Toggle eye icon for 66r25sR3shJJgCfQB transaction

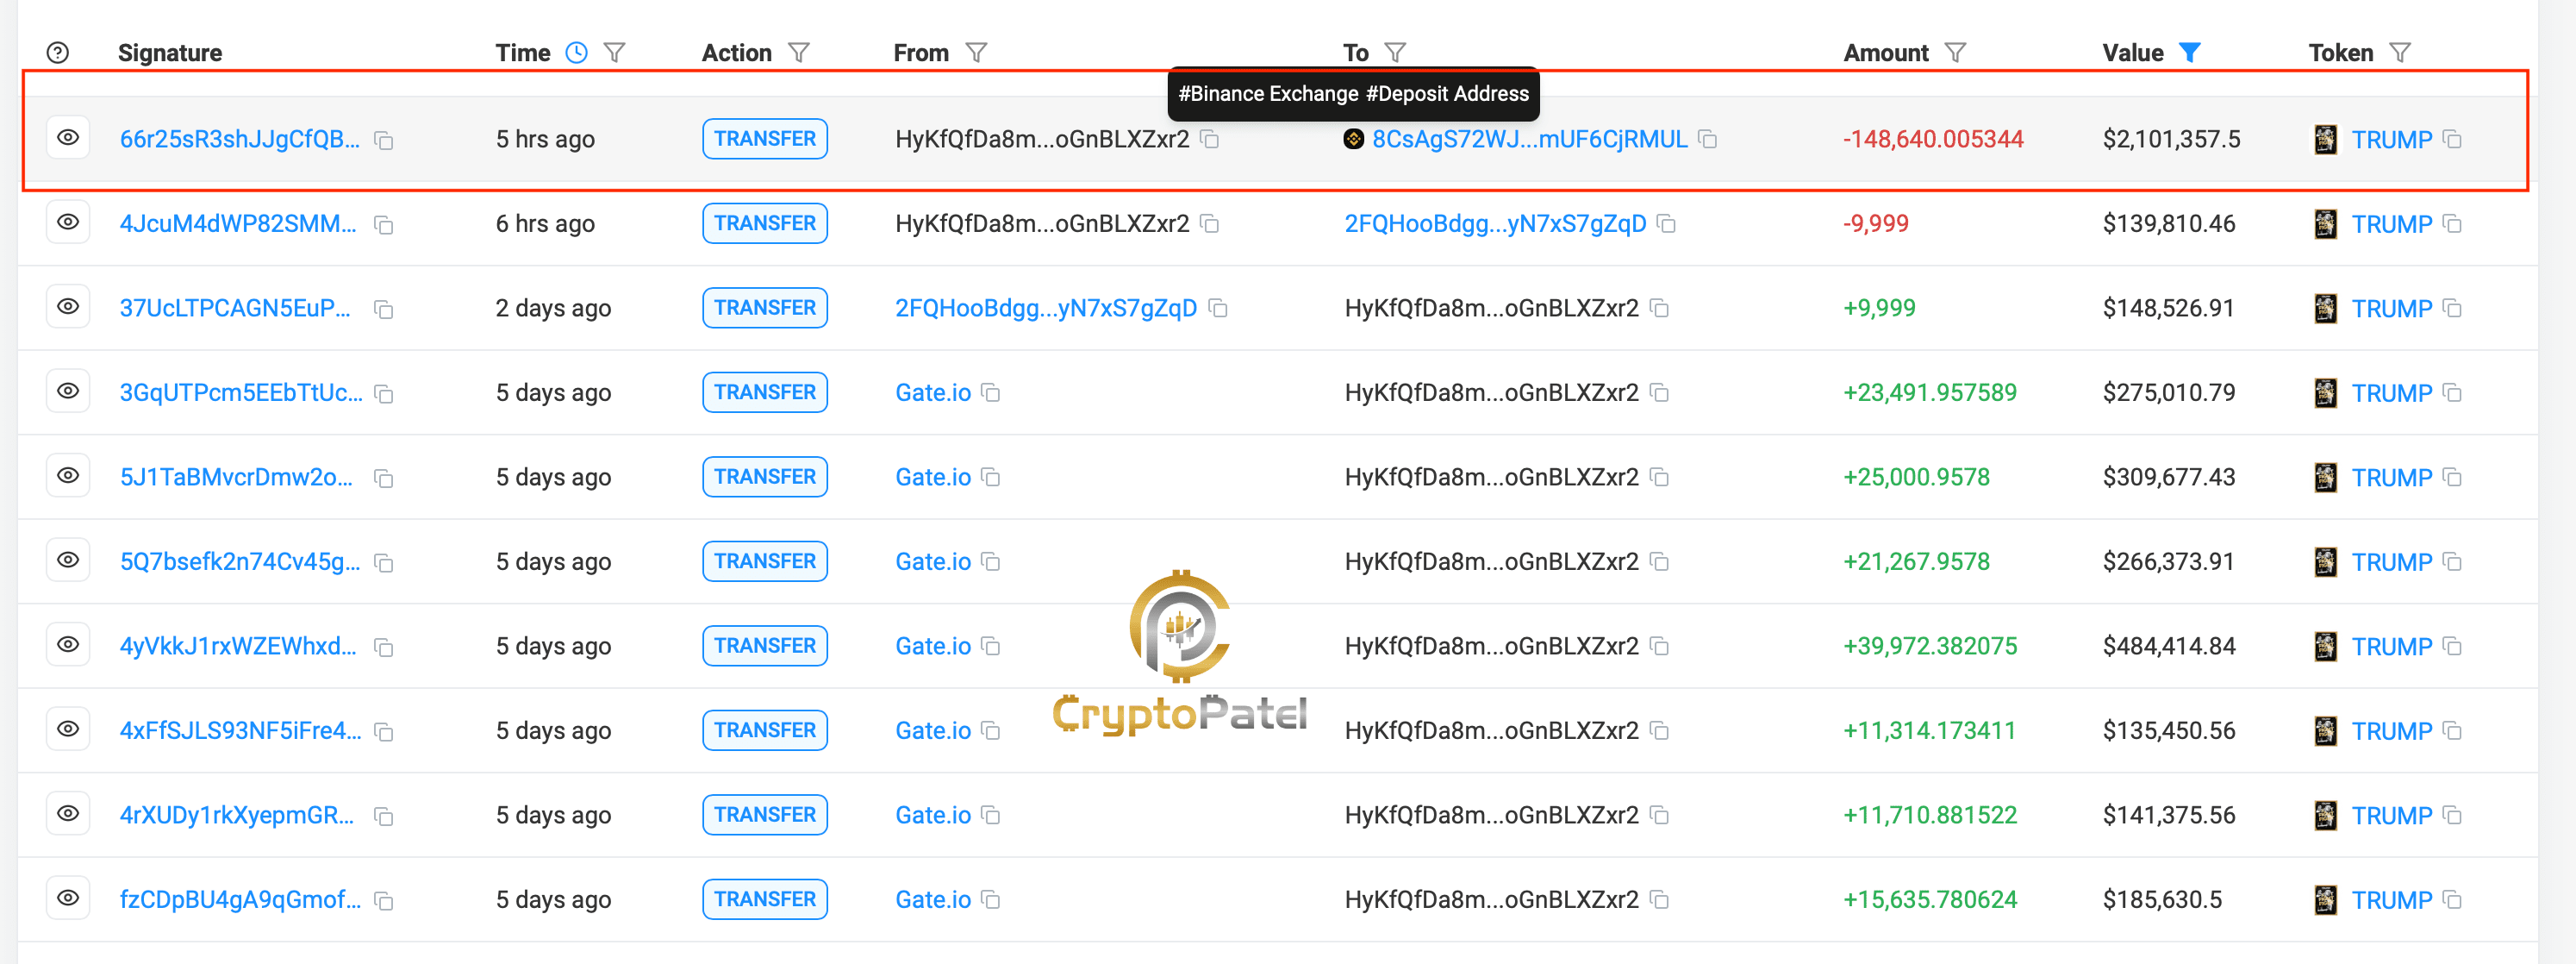tap(68, 138)
